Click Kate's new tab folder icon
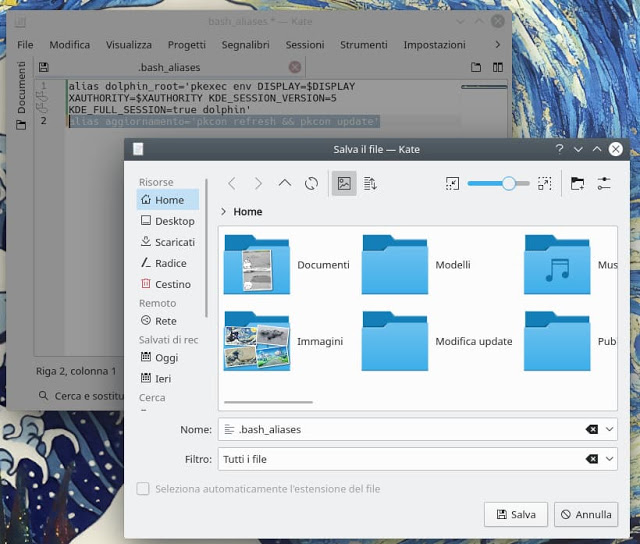Image resolution: width=640 pixels, height=544 pixels. pos(476,67)
